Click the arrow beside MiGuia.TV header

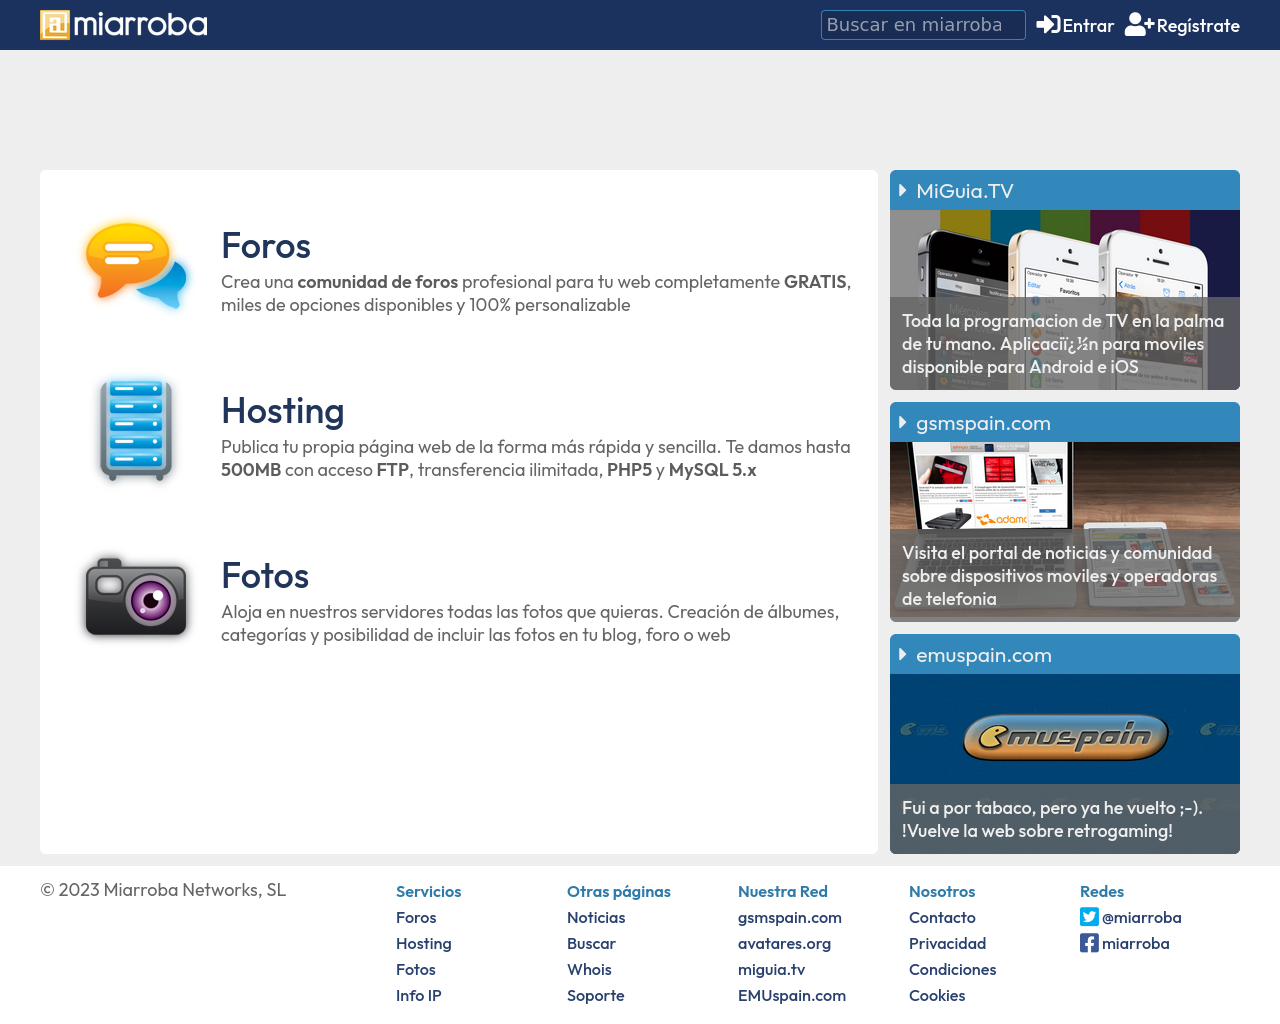[903, 190]
